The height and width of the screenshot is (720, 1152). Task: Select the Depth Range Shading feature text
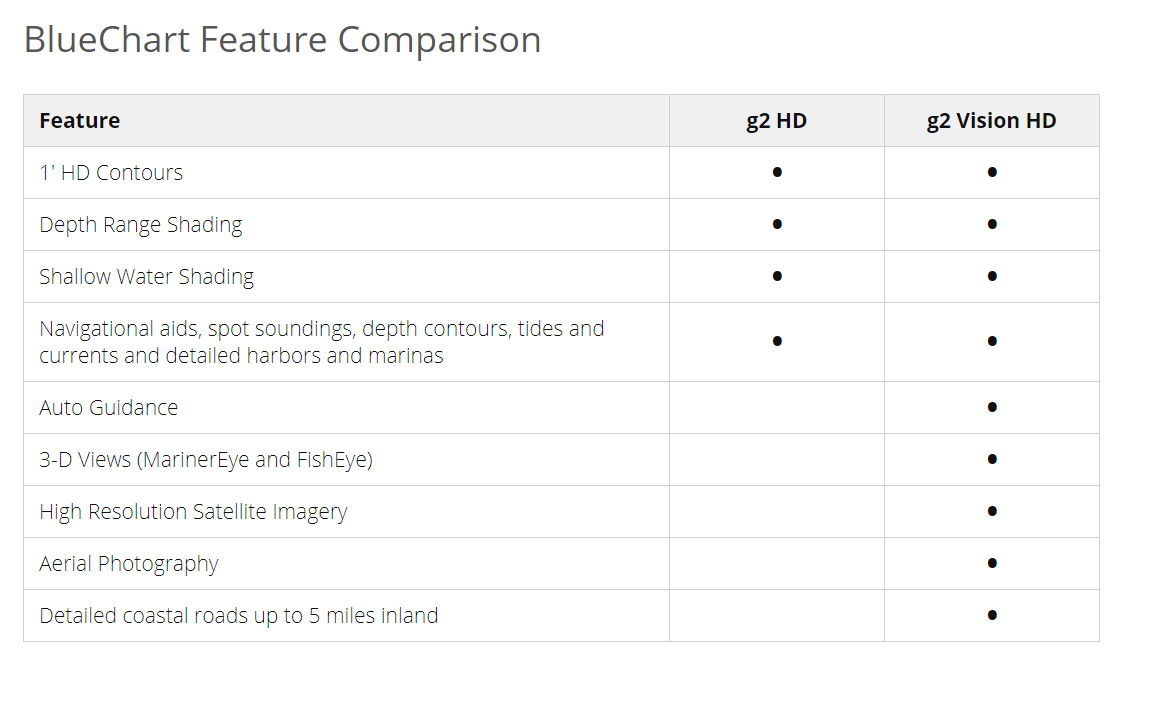pos(141,225)
